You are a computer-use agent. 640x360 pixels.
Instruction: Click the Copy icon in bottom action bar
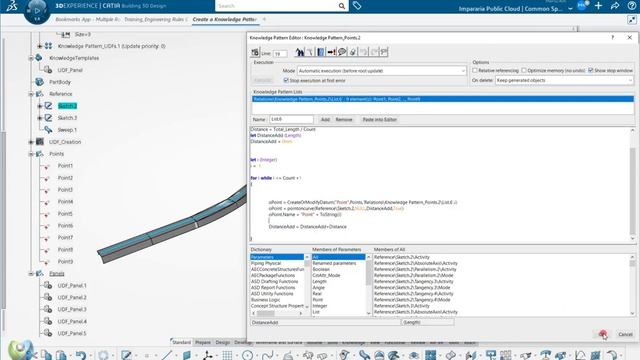(46, 355)
